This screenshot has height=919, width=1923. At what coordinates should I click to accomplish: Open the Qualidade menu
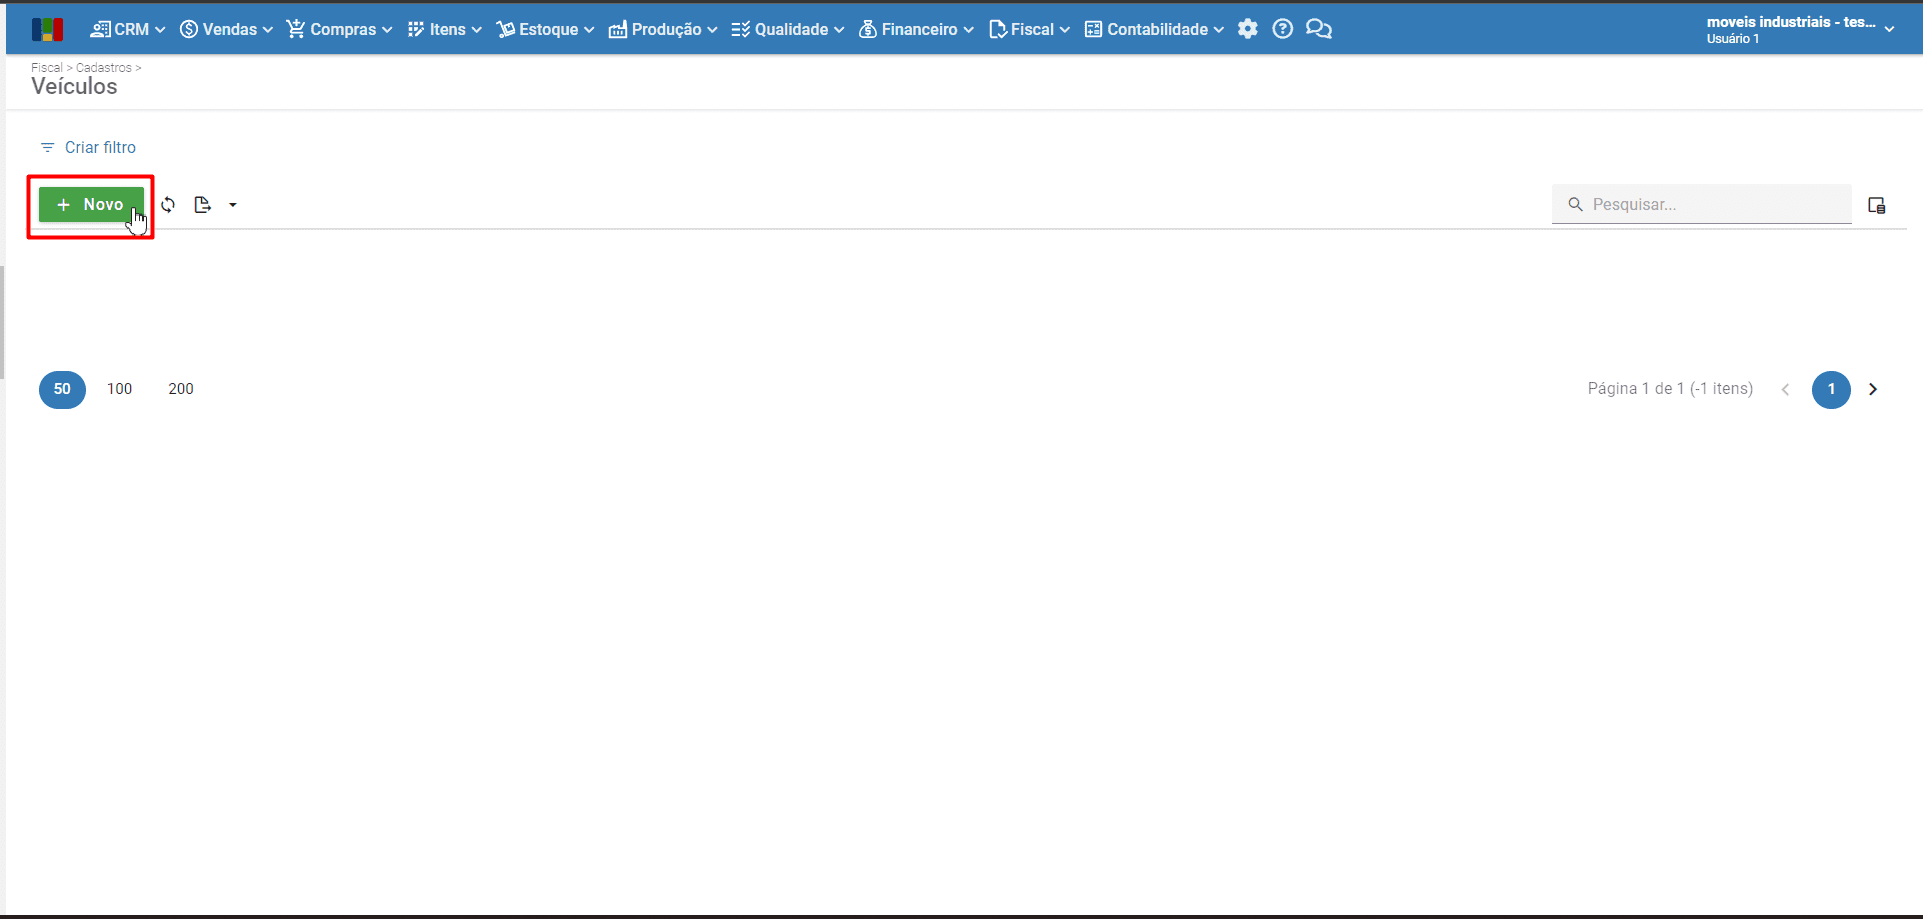coord(788,29)
